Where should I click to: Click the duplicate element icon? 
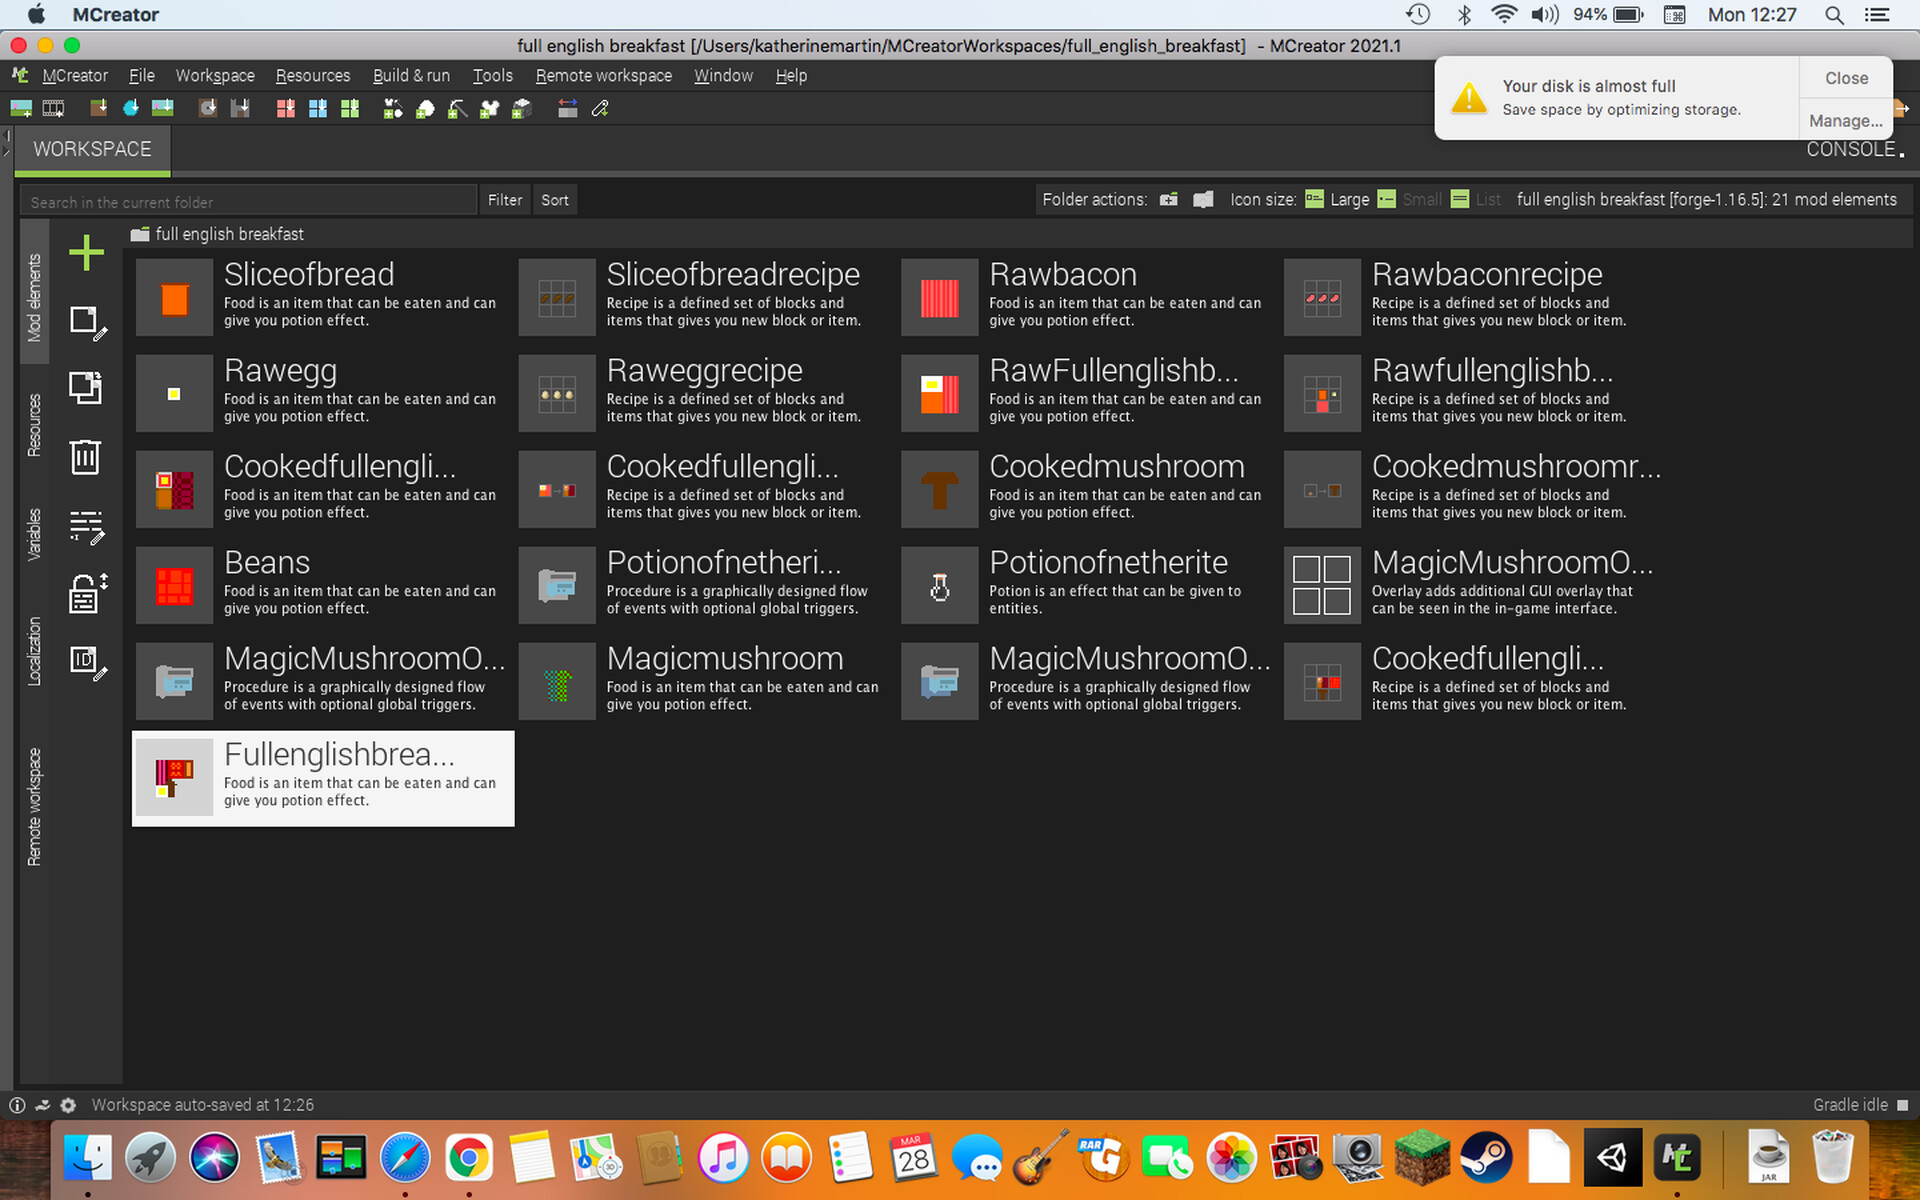[86, 388]
